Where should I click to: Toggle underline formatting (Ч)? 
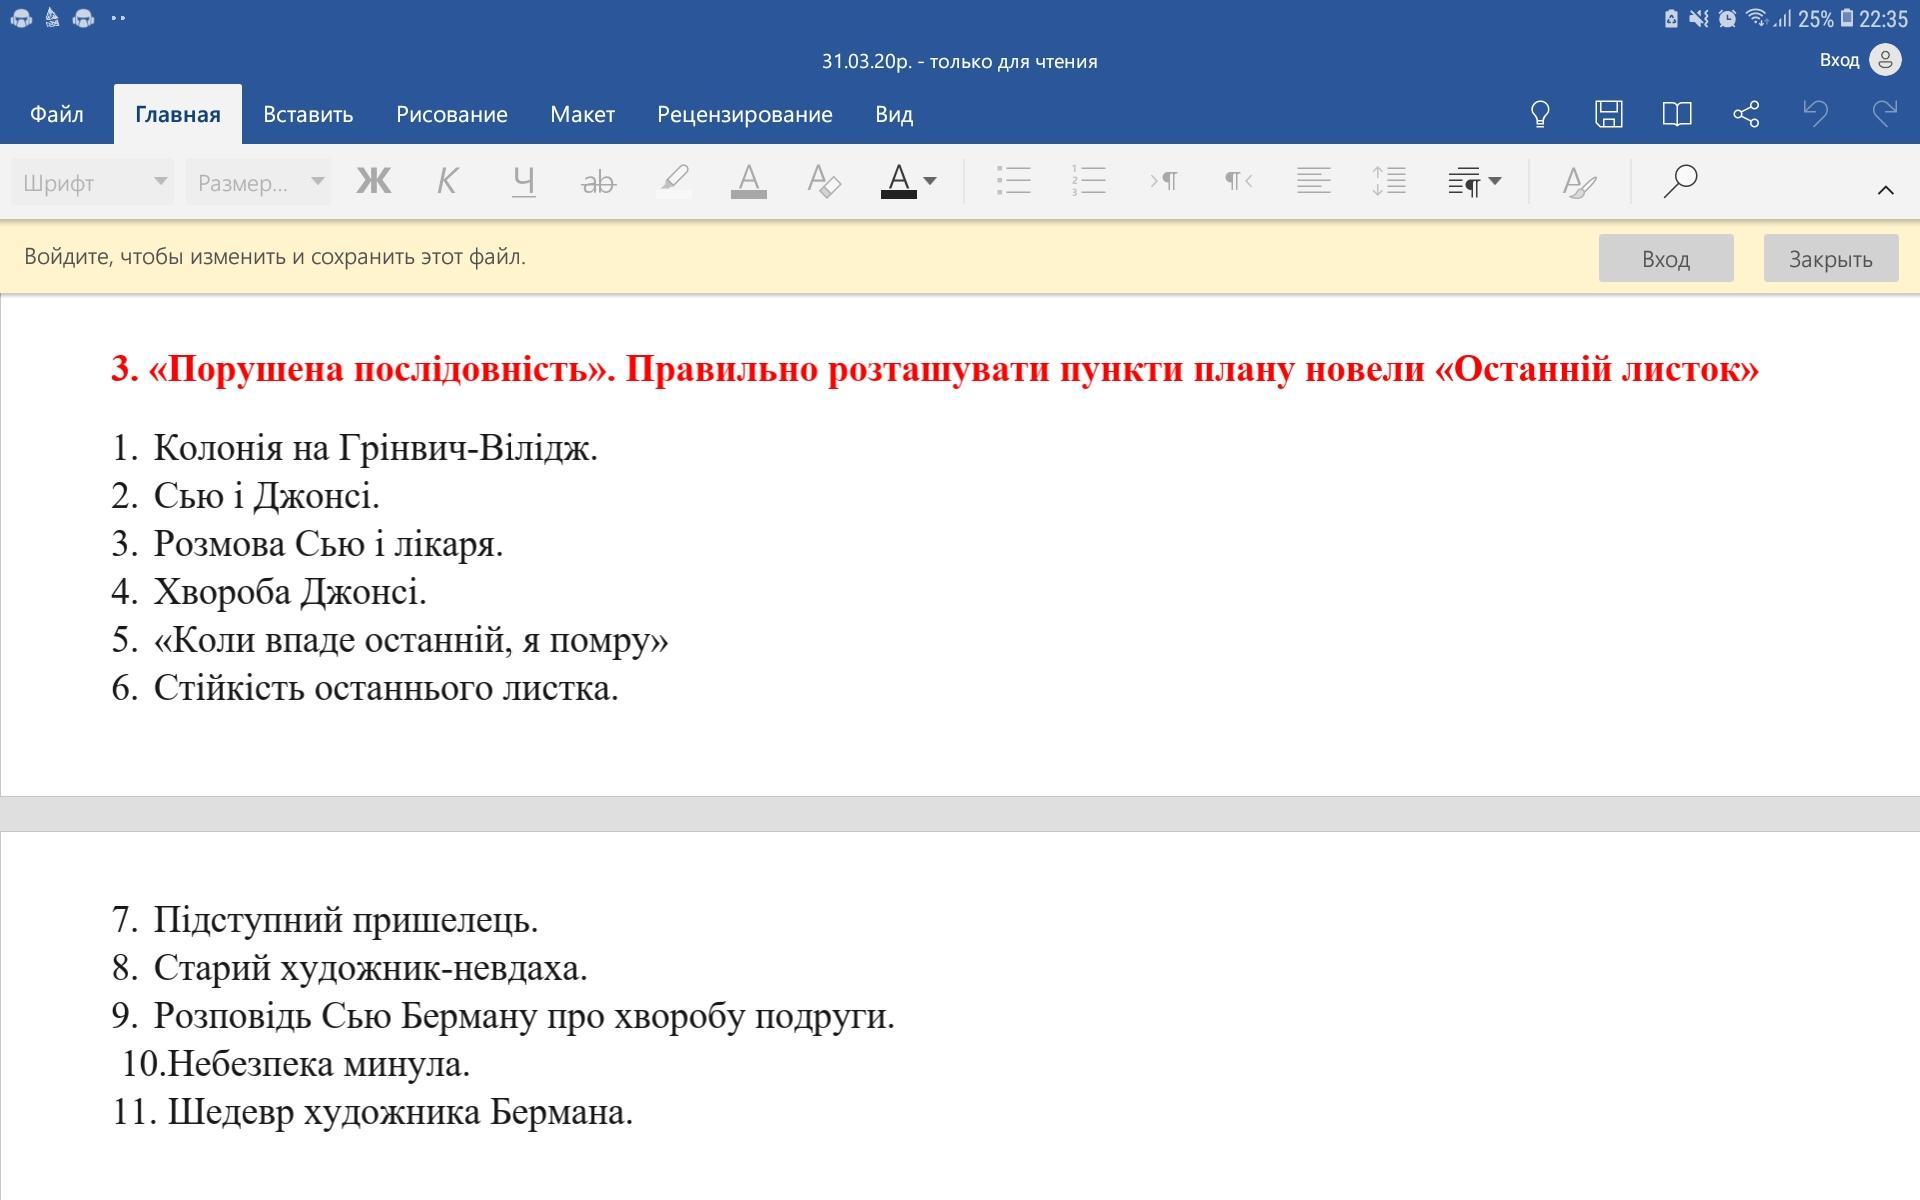coord(523,181)
